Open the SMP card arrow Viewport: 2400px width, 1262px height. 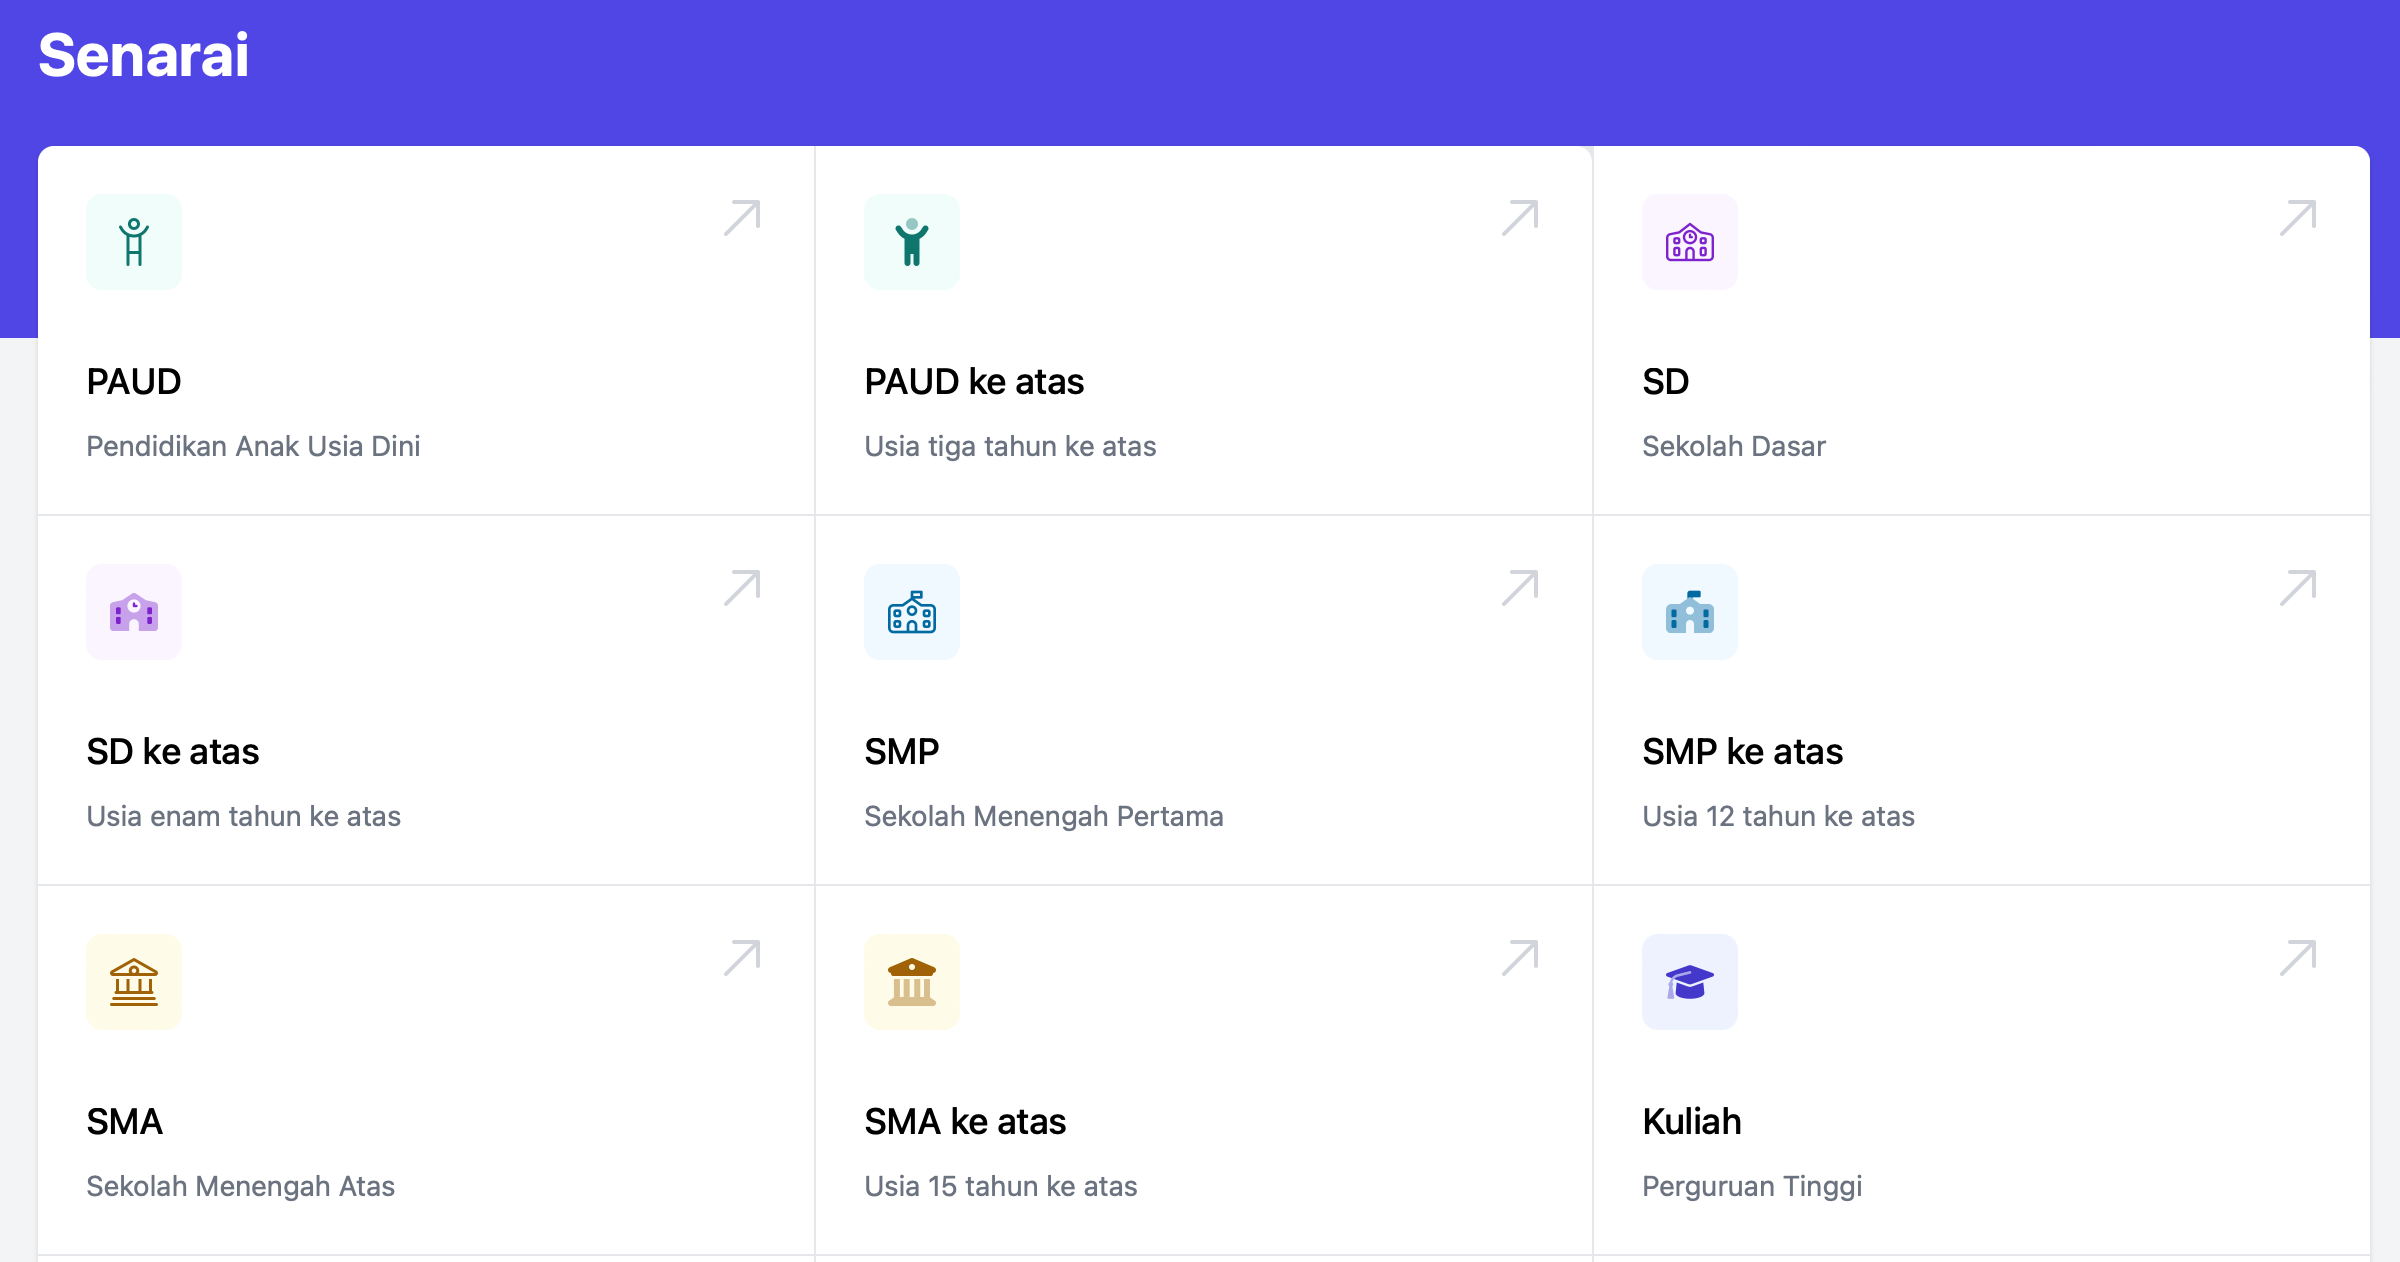(1519, 588)
